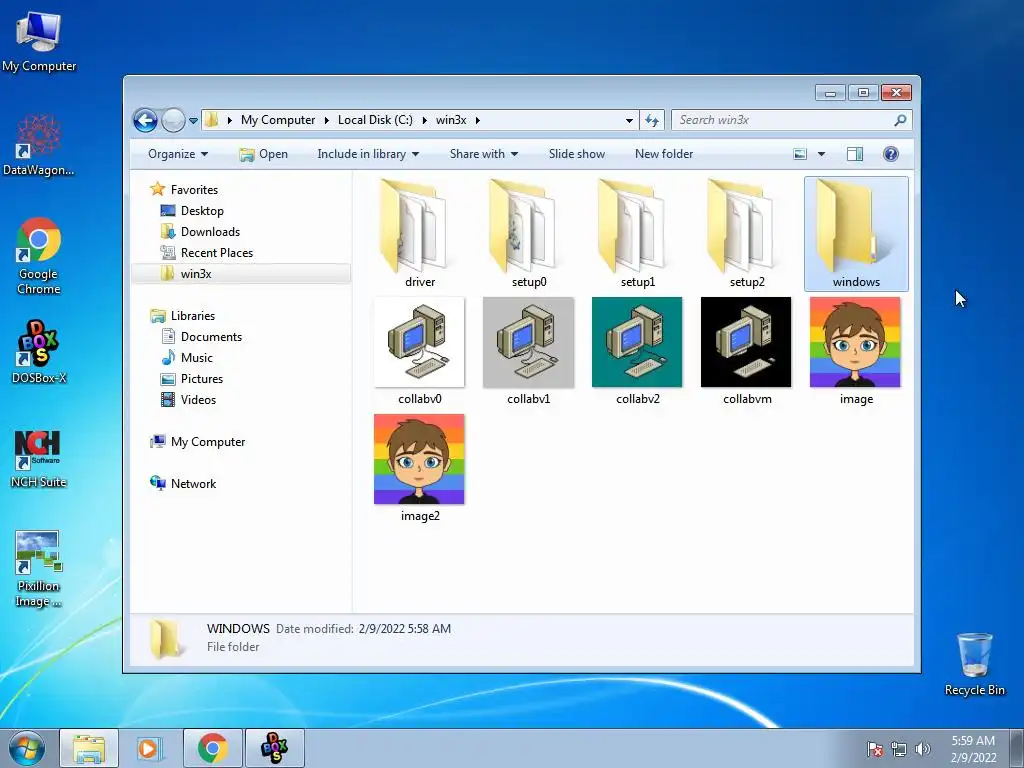Open DOSBox-X from the taskbar
The height and width of the screenshot is (768, 1024).
[x=274, y=748]
